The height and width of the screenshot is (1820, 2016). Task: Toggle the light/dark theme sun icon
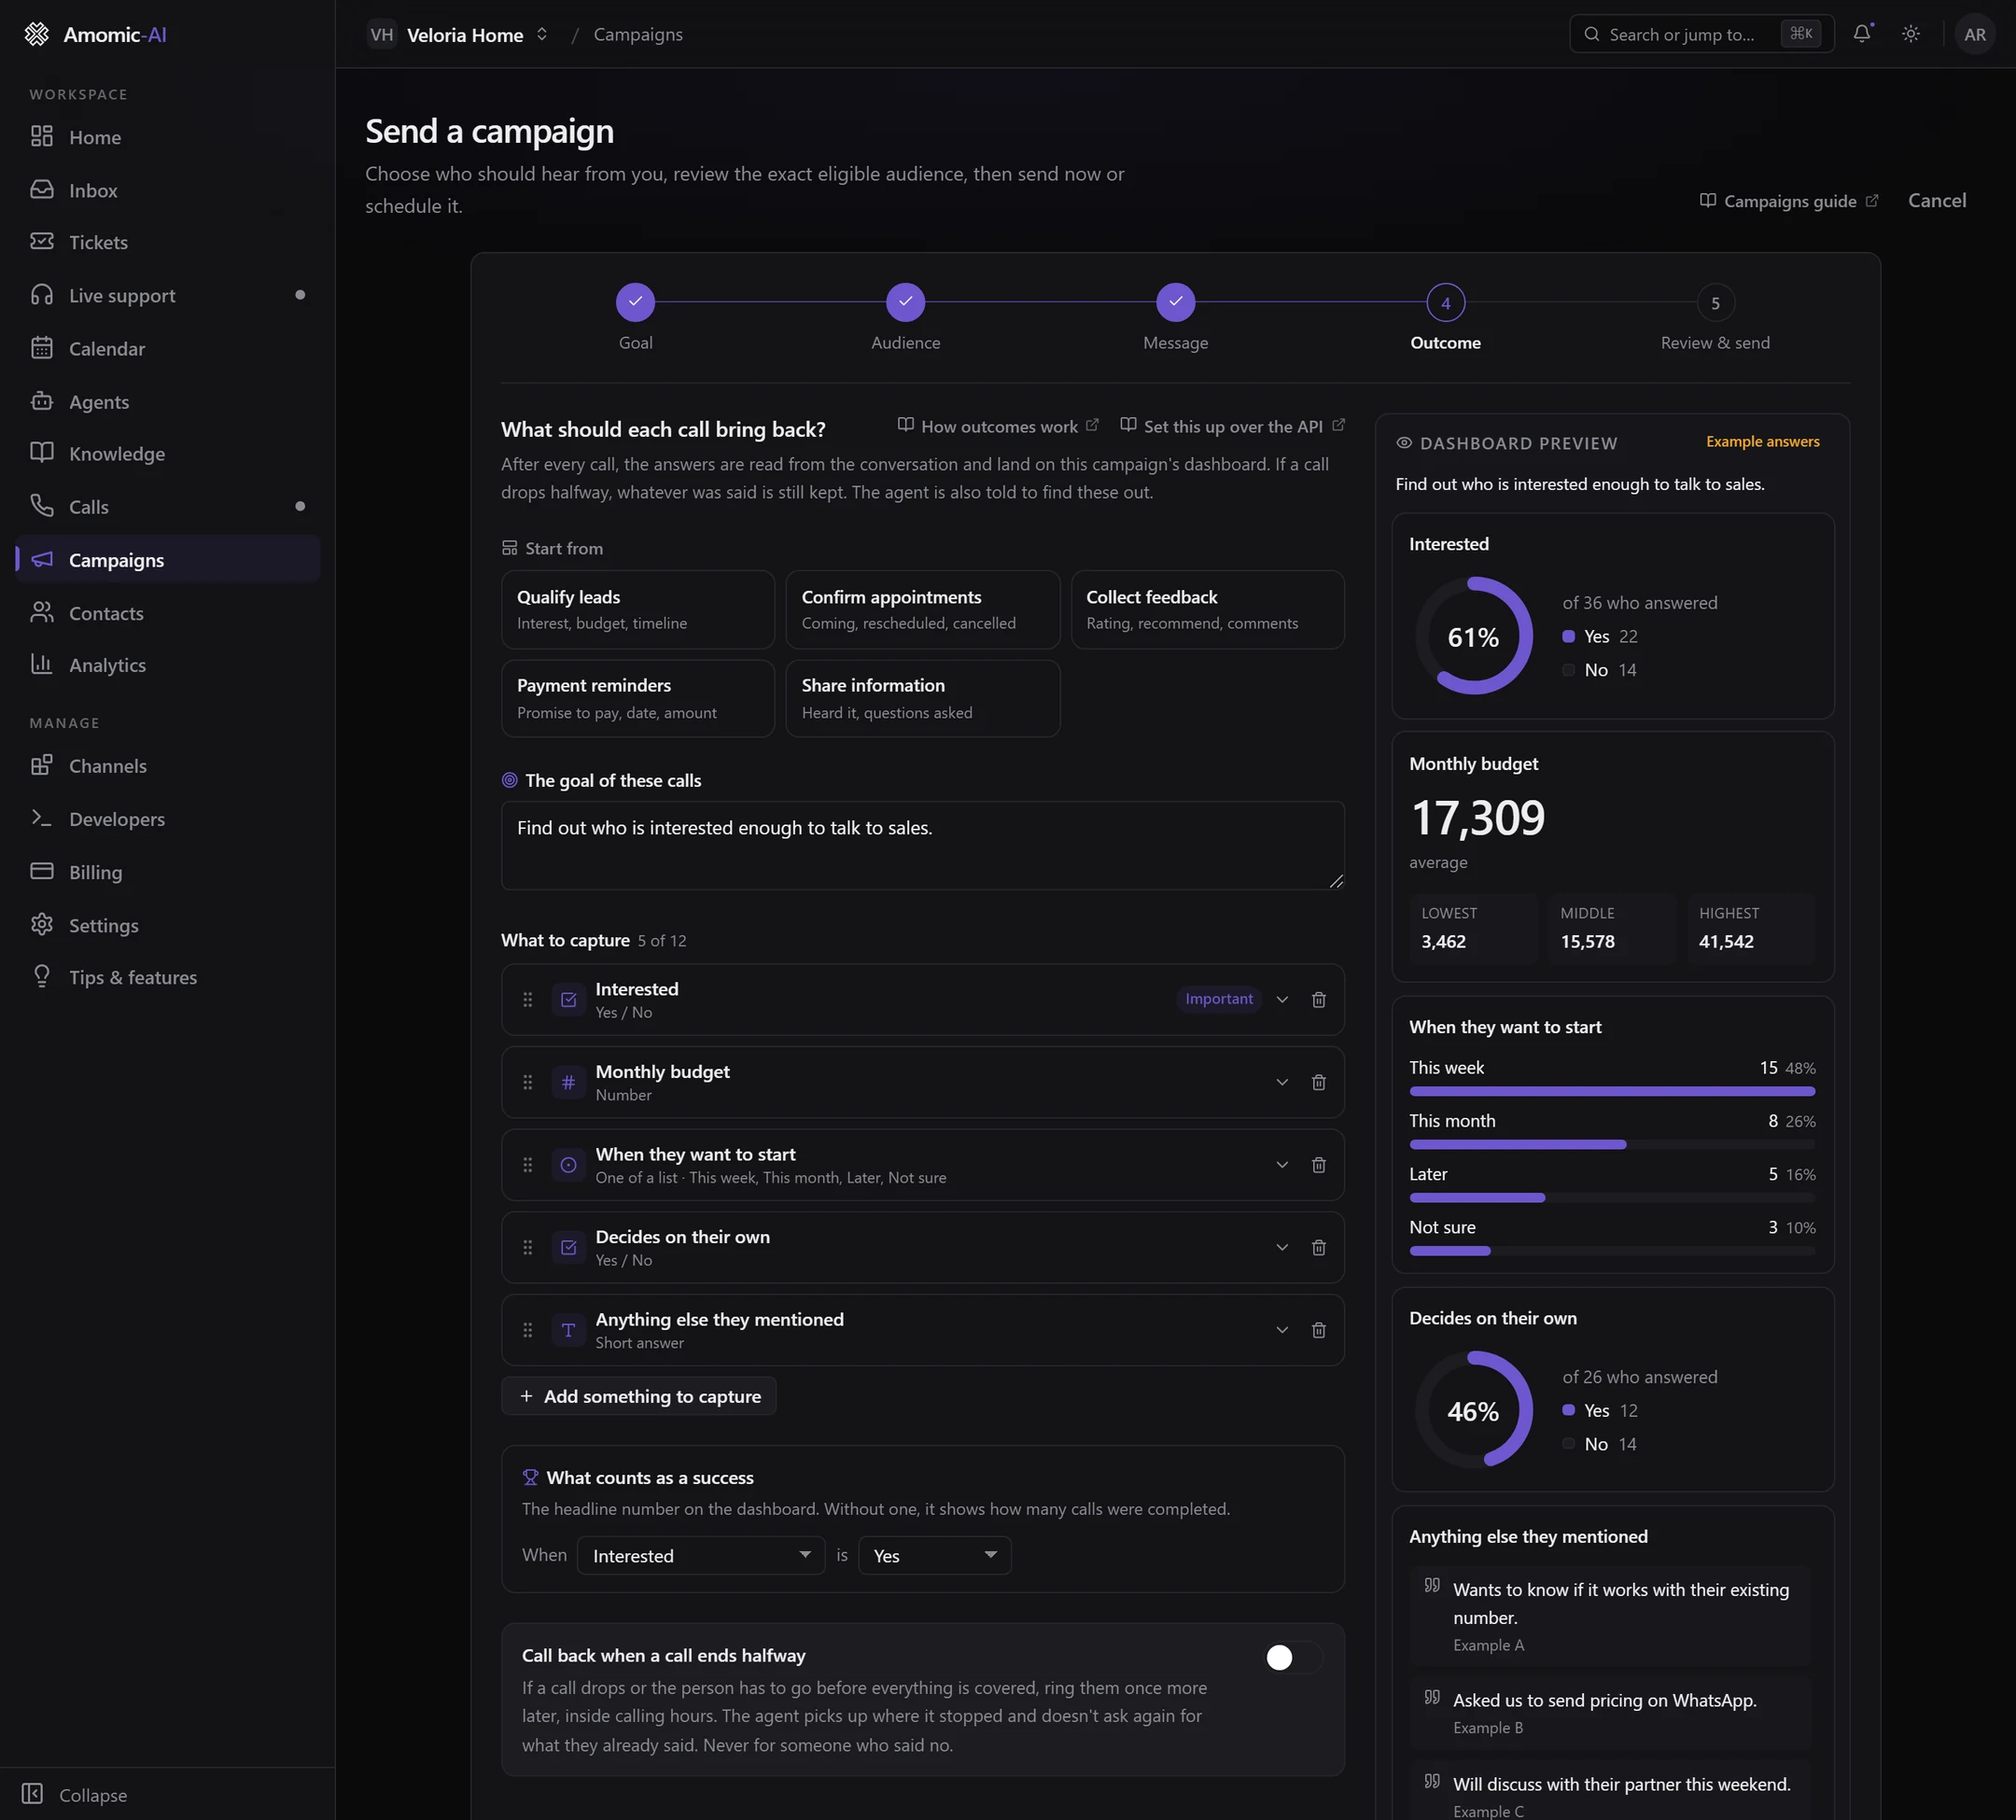click(1910, 34)
